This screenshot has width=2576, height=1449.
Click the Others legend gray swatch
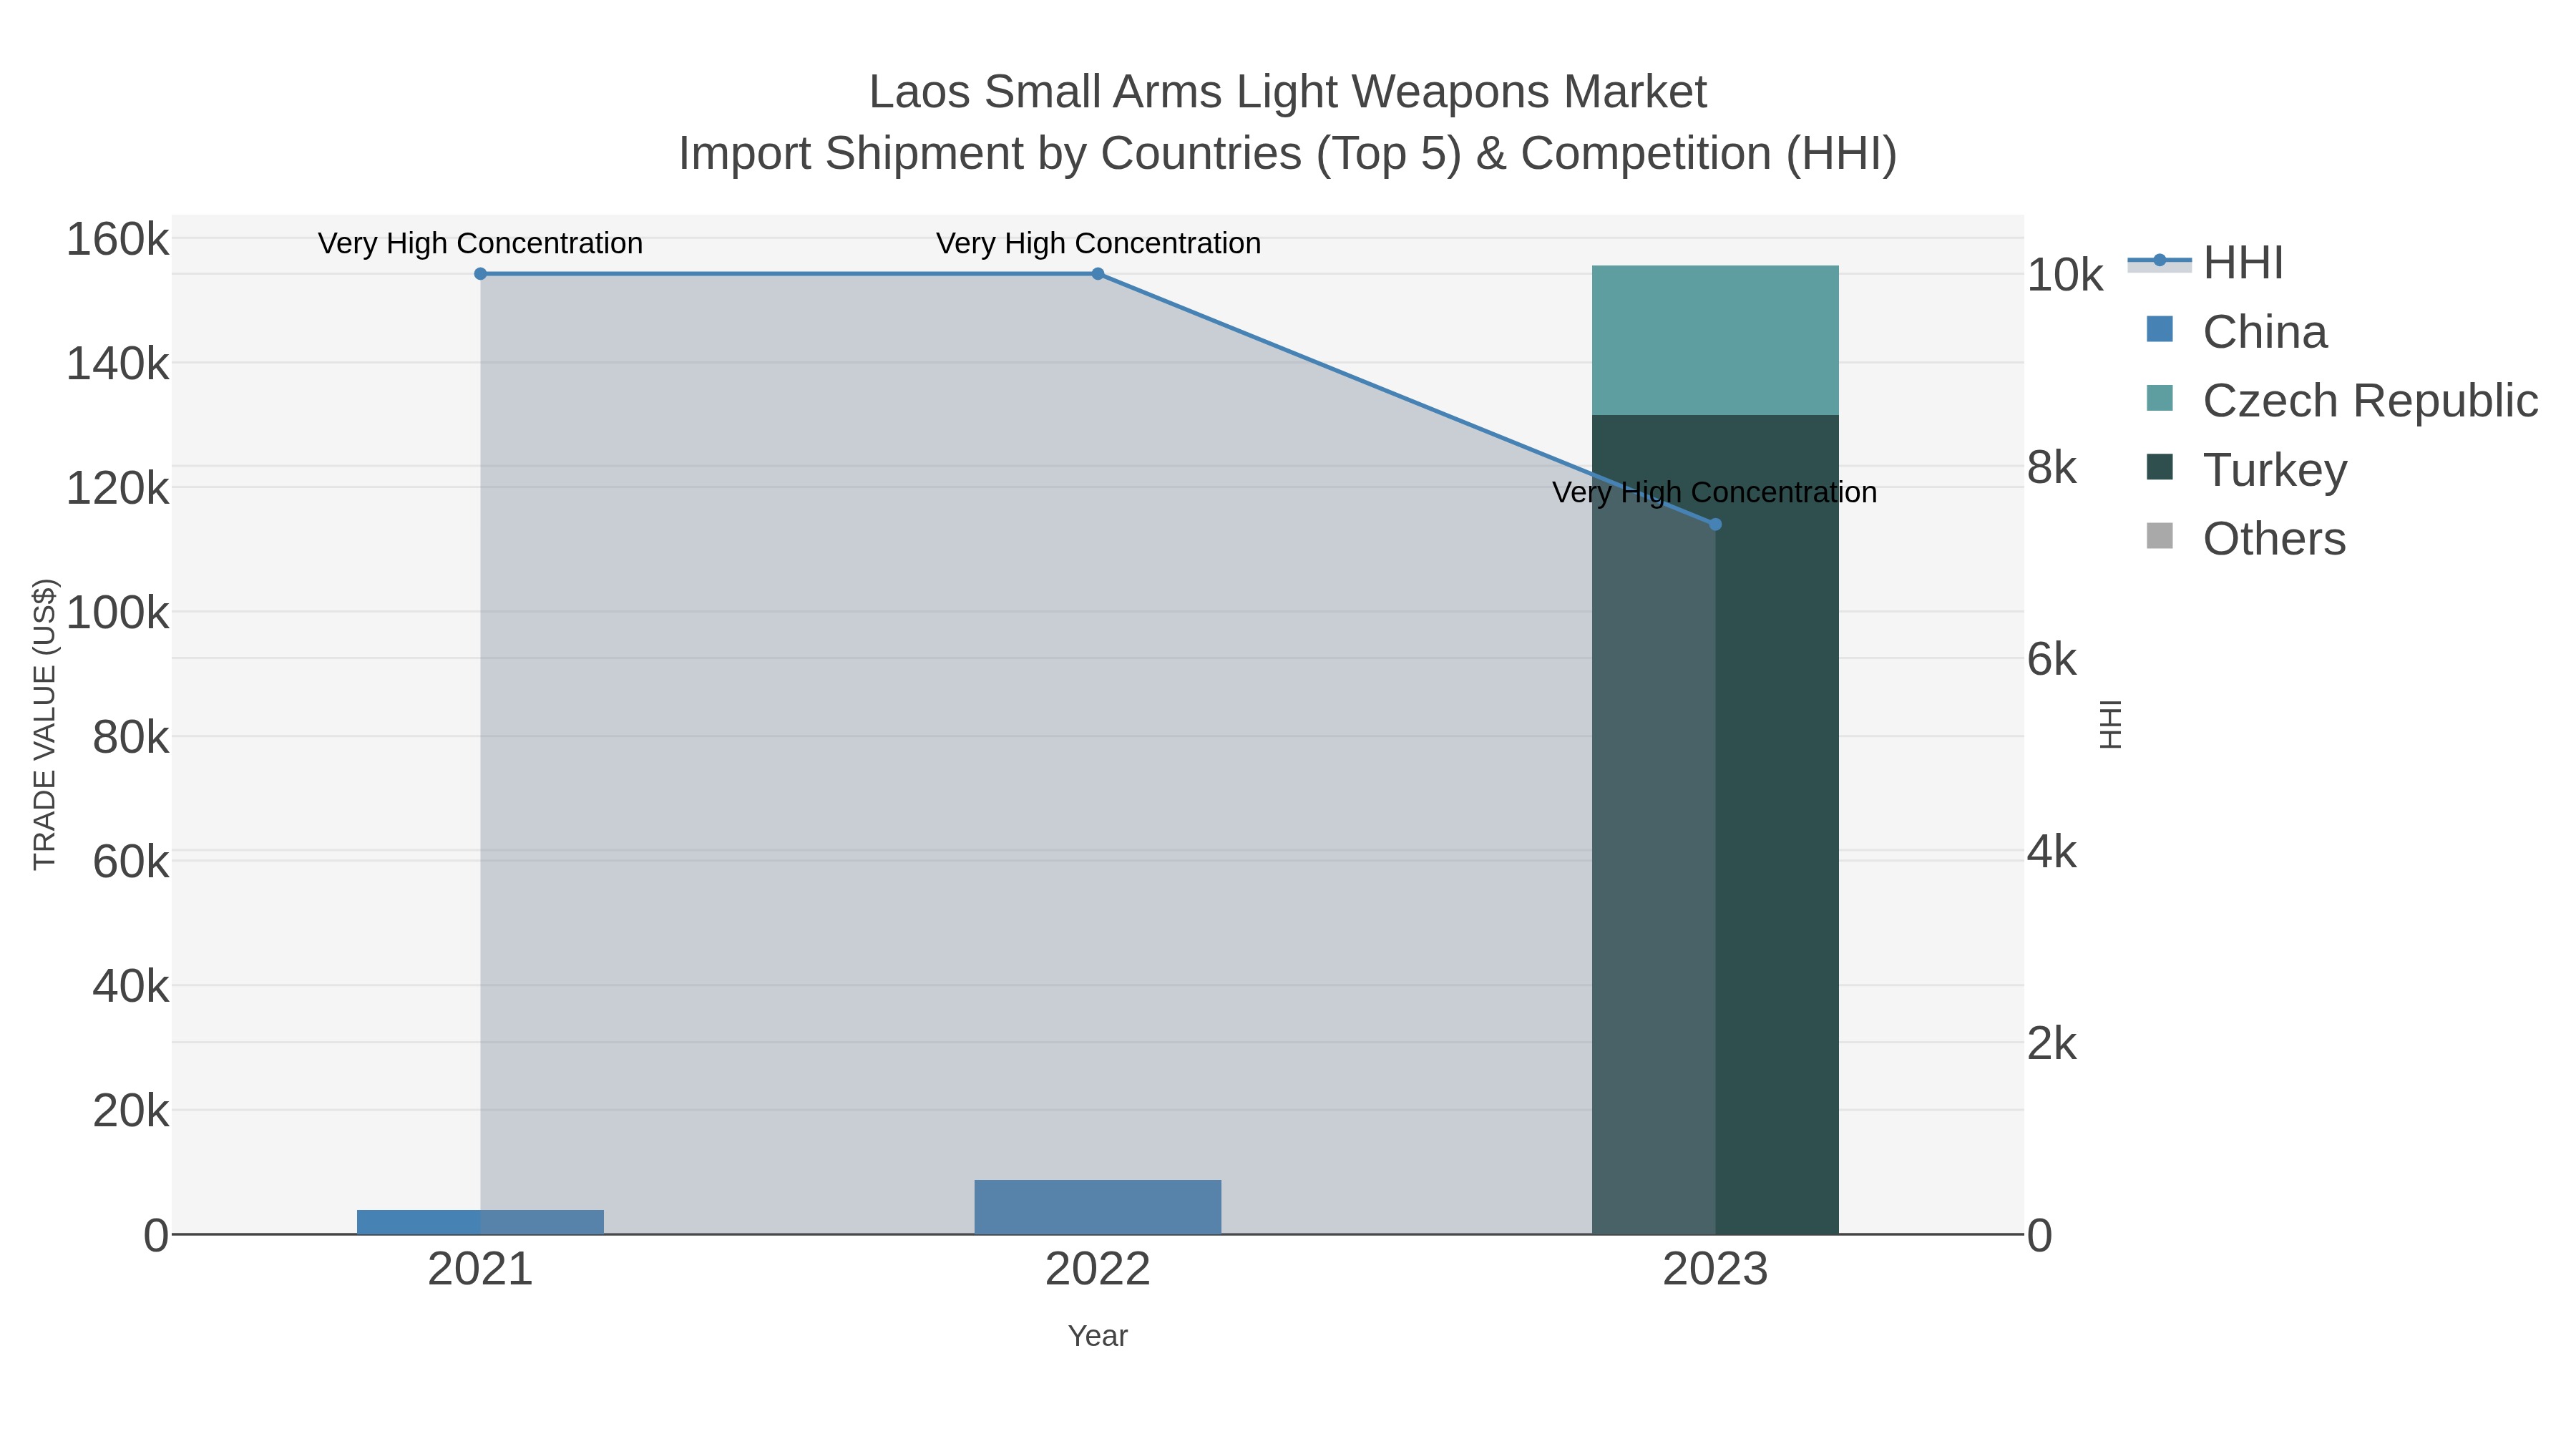click(x=2160, y=536)
